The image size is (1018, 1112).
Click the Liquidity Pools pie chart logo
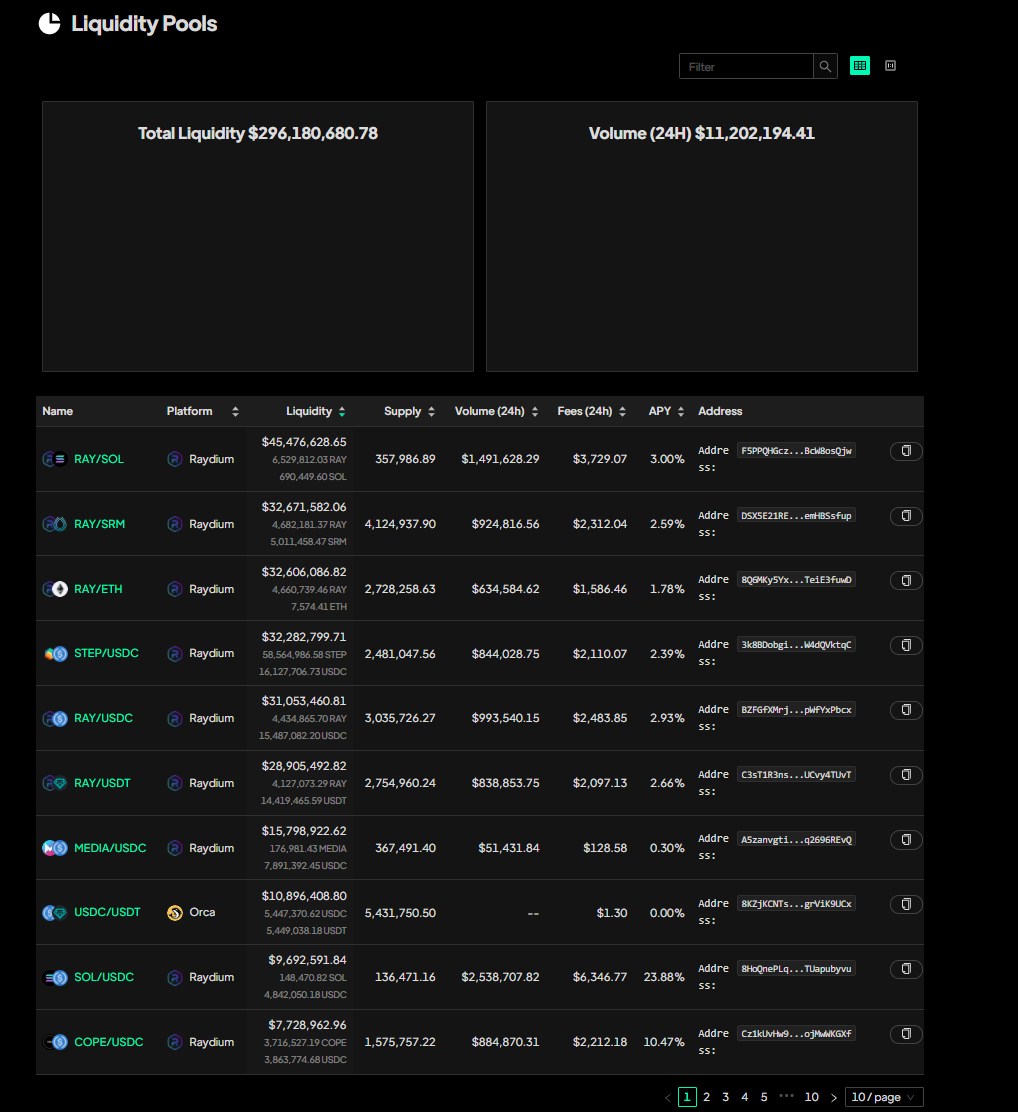point(50,23)
